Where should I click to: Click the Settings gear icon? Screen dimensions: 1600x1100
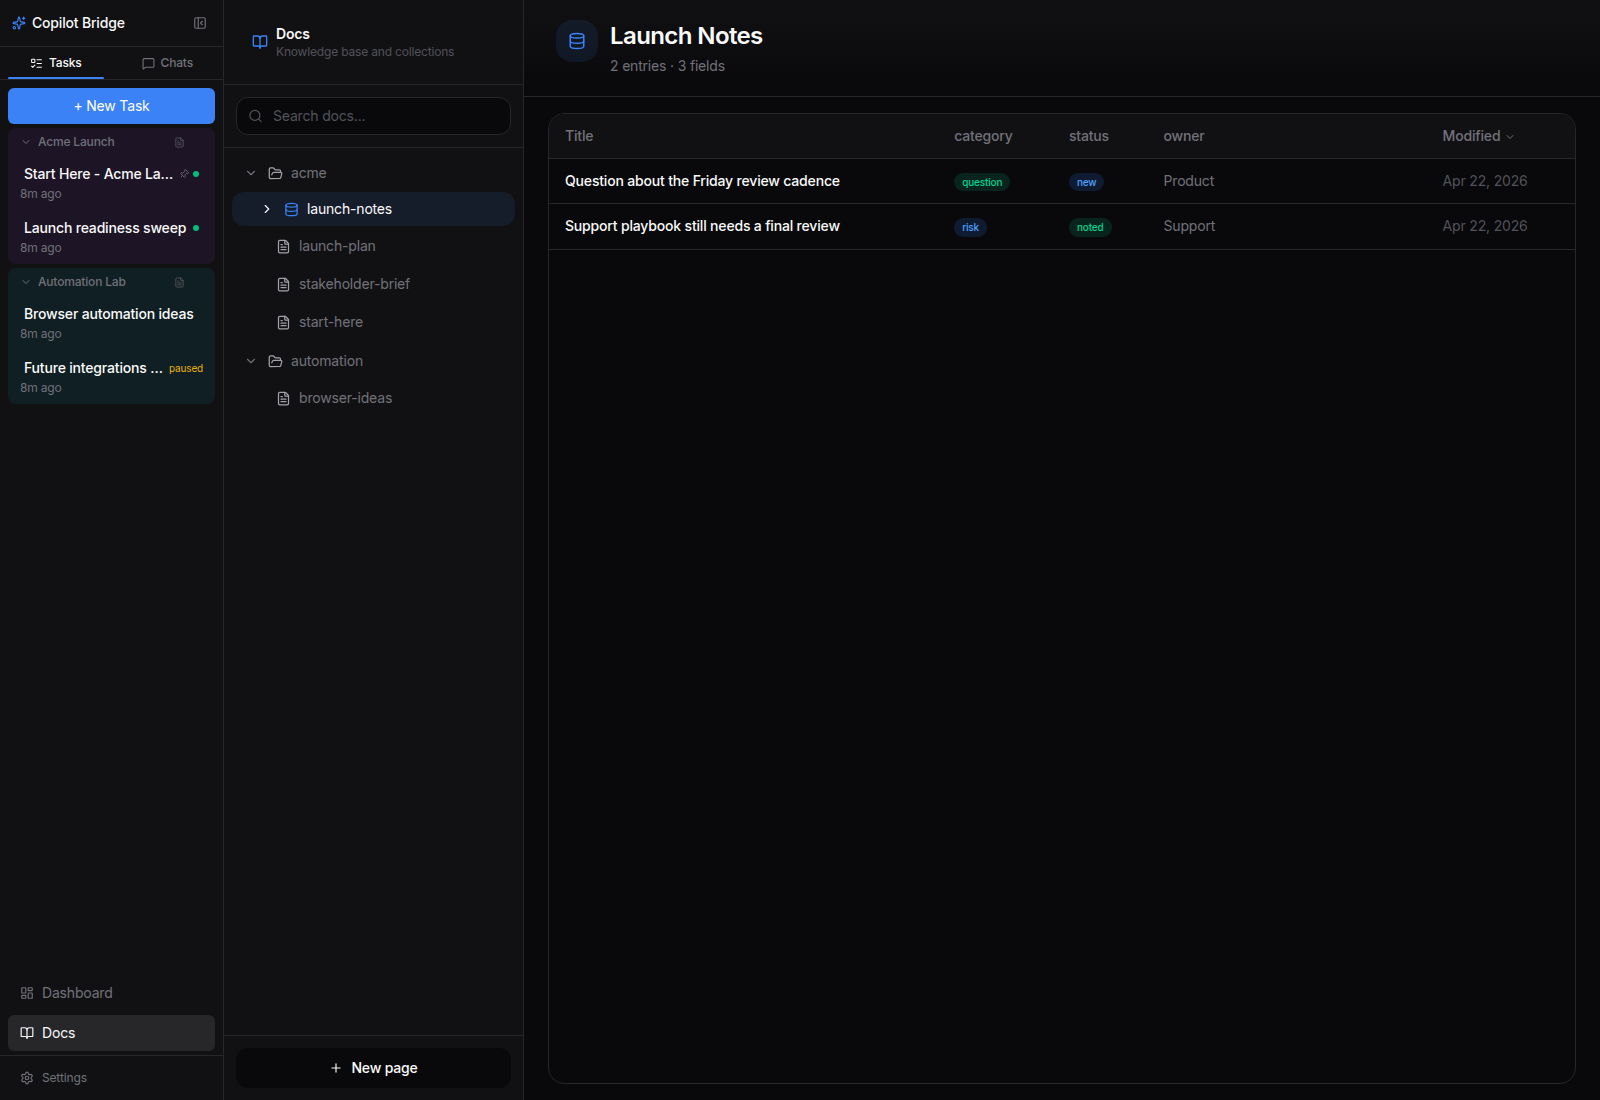click(27, 1078)
